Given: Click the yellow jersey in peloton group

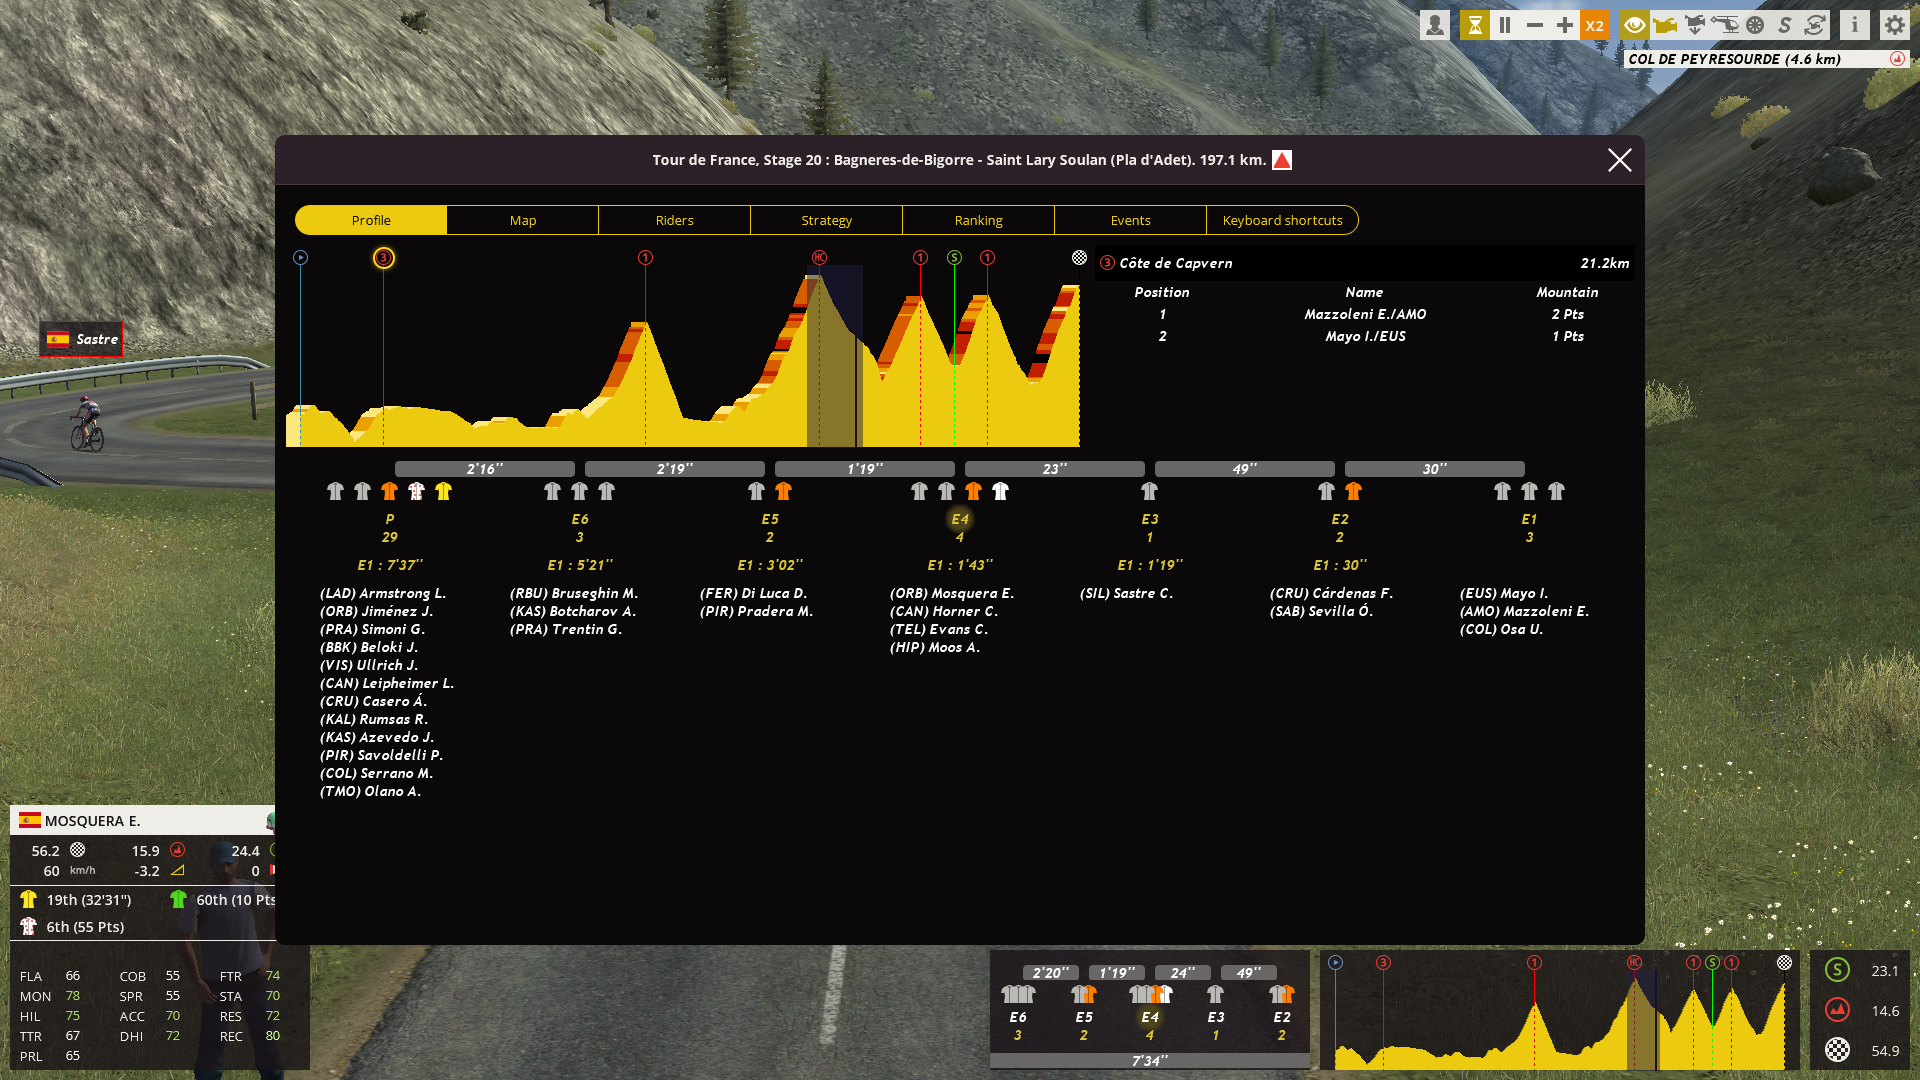Looking at the screenshot, I should (444, 491).
